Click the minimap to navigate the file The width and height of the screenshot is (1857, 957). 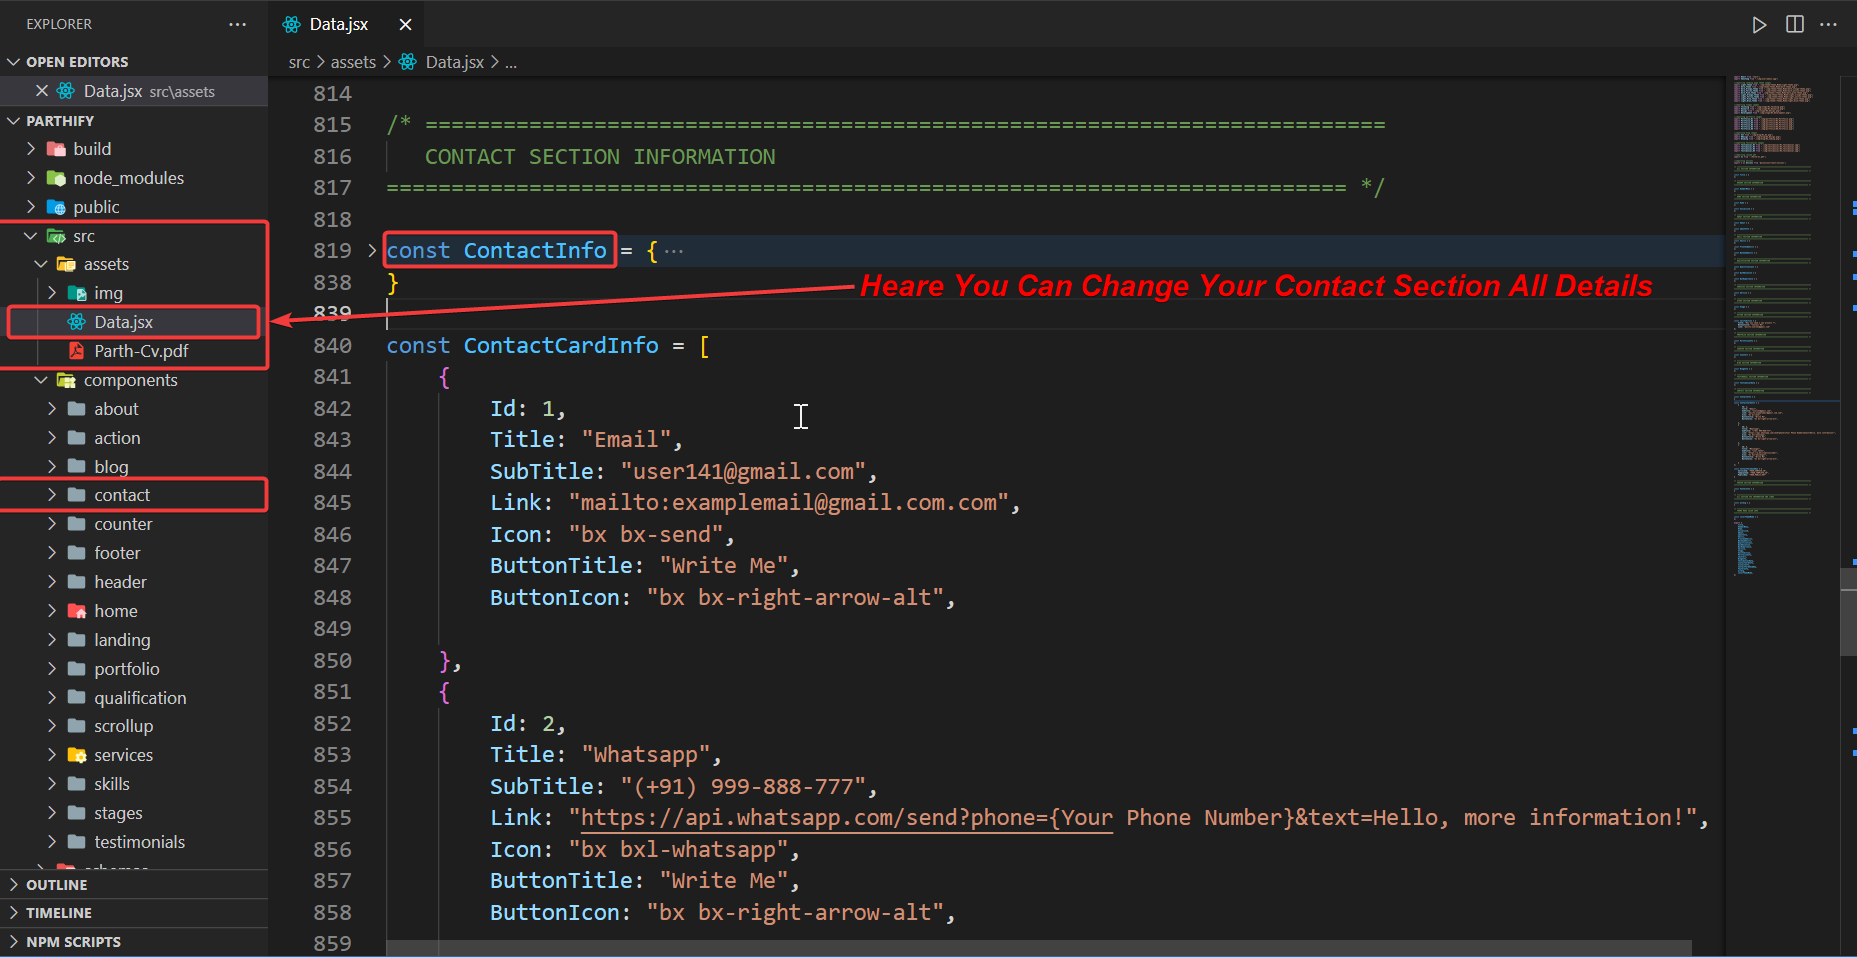pyautogui.click(x=1780, y=300)
